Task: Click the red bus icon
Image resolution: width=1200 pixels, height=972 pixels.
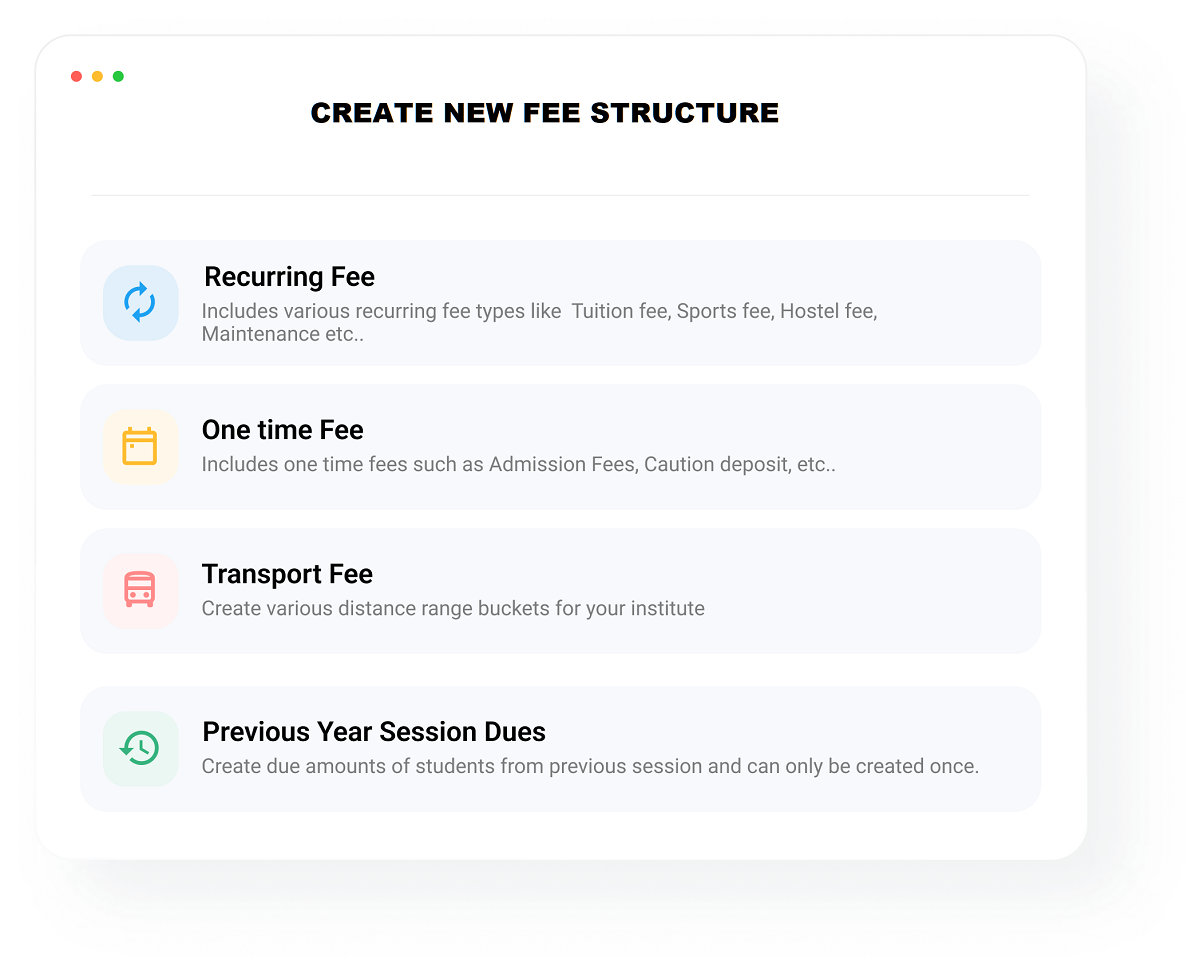Action: coord(140,590)
